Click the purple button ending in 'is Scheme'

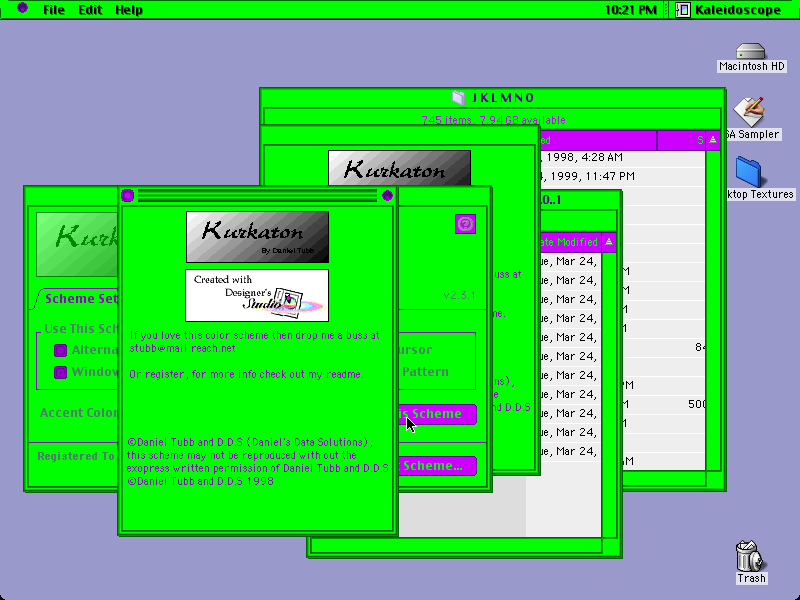(437, 414)
